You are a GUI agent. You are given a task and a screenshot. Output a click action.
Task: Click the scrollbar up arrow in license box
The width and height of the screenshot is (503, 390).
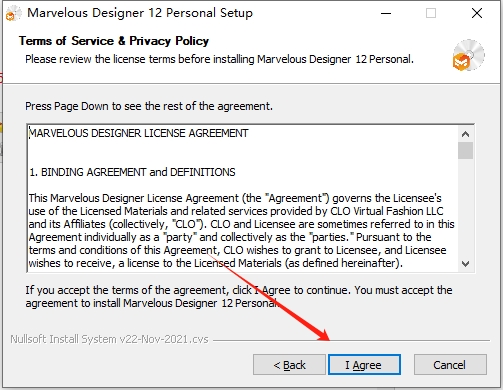click(x=465, y=134)
